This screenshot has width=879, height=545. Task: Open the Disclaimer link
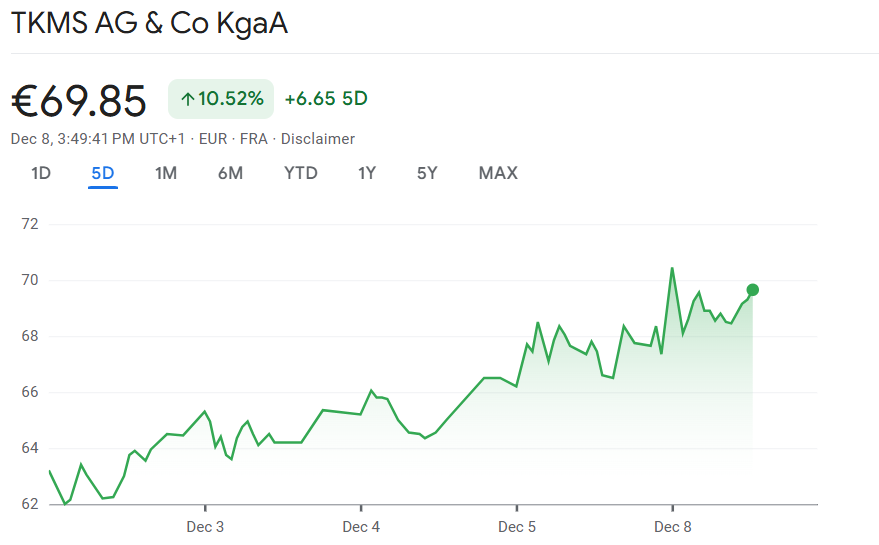318,139
